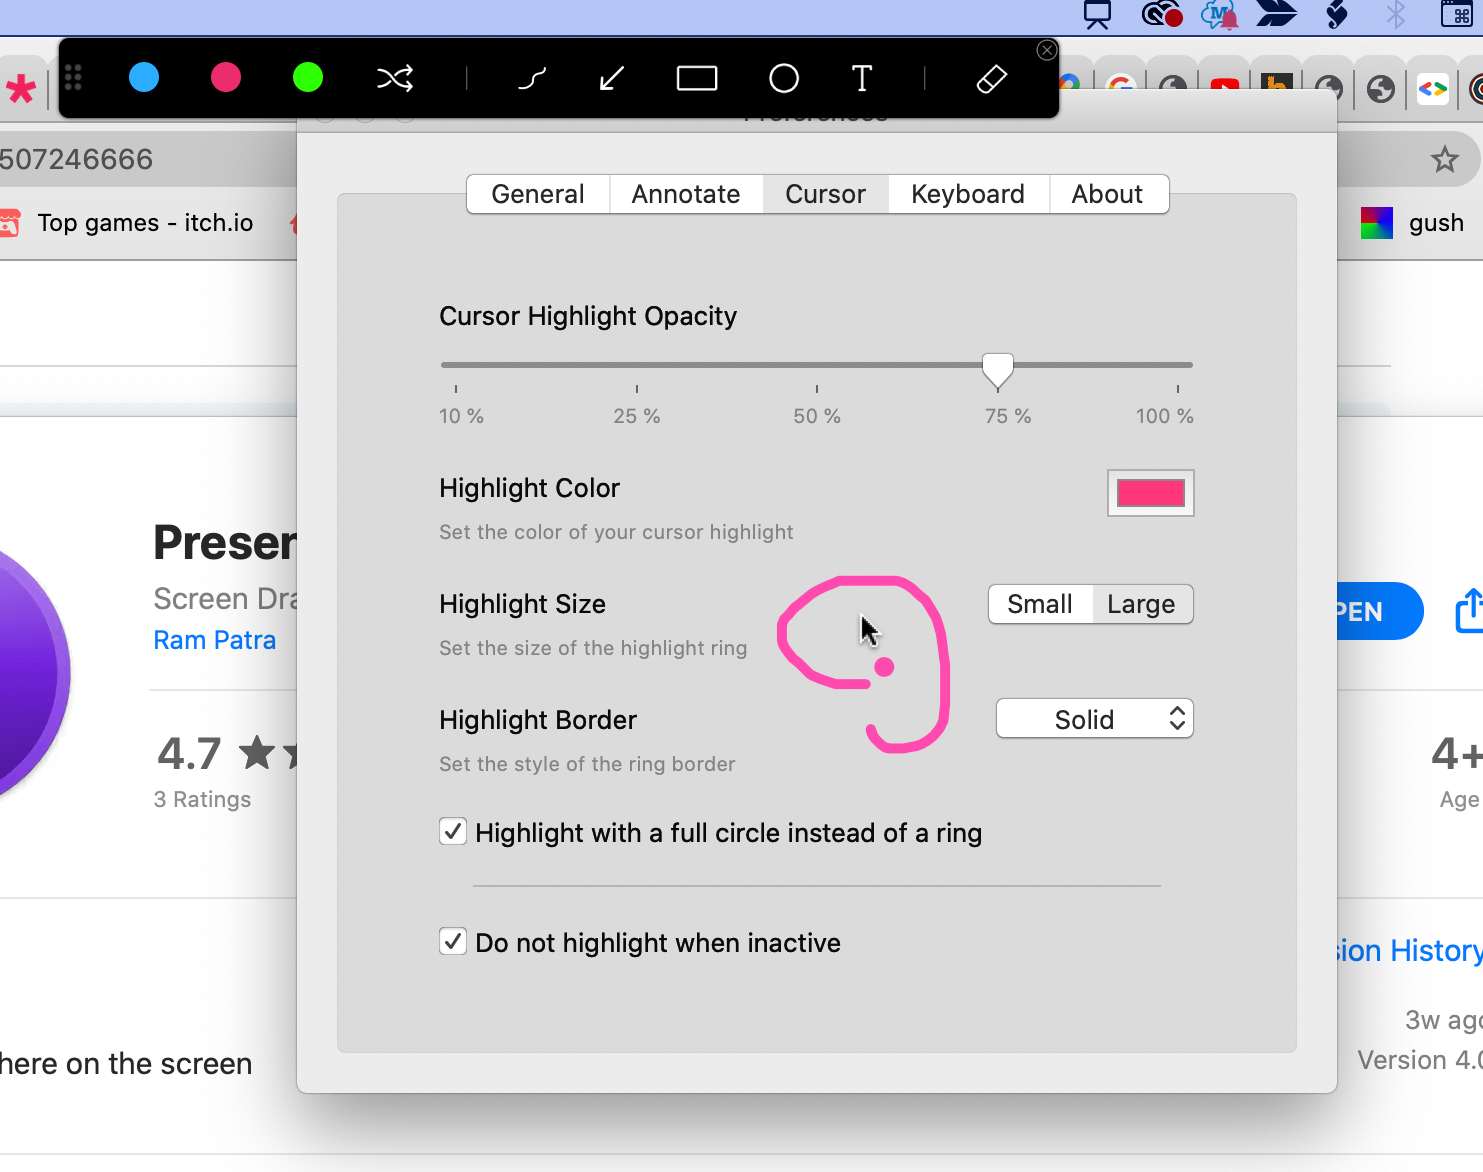The image size is (1483, 1172).
Task: Select the blue color dot
Action: (144, 77)
